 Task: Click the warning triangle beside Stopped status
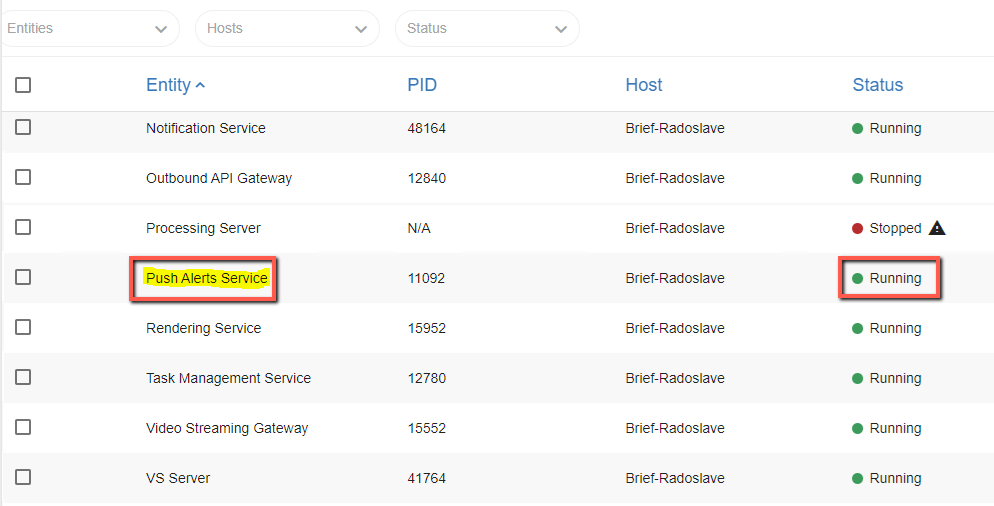point(937,228)
